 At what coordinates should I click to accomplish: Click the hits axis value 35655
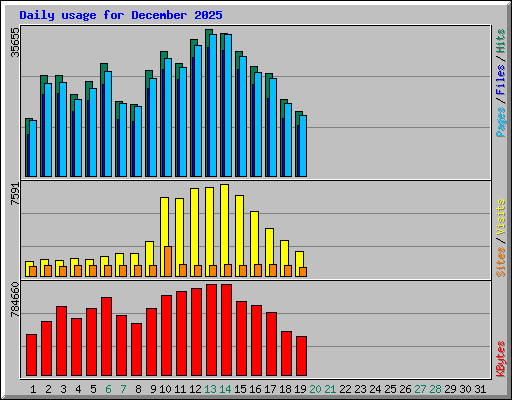(x=15, y=42)
